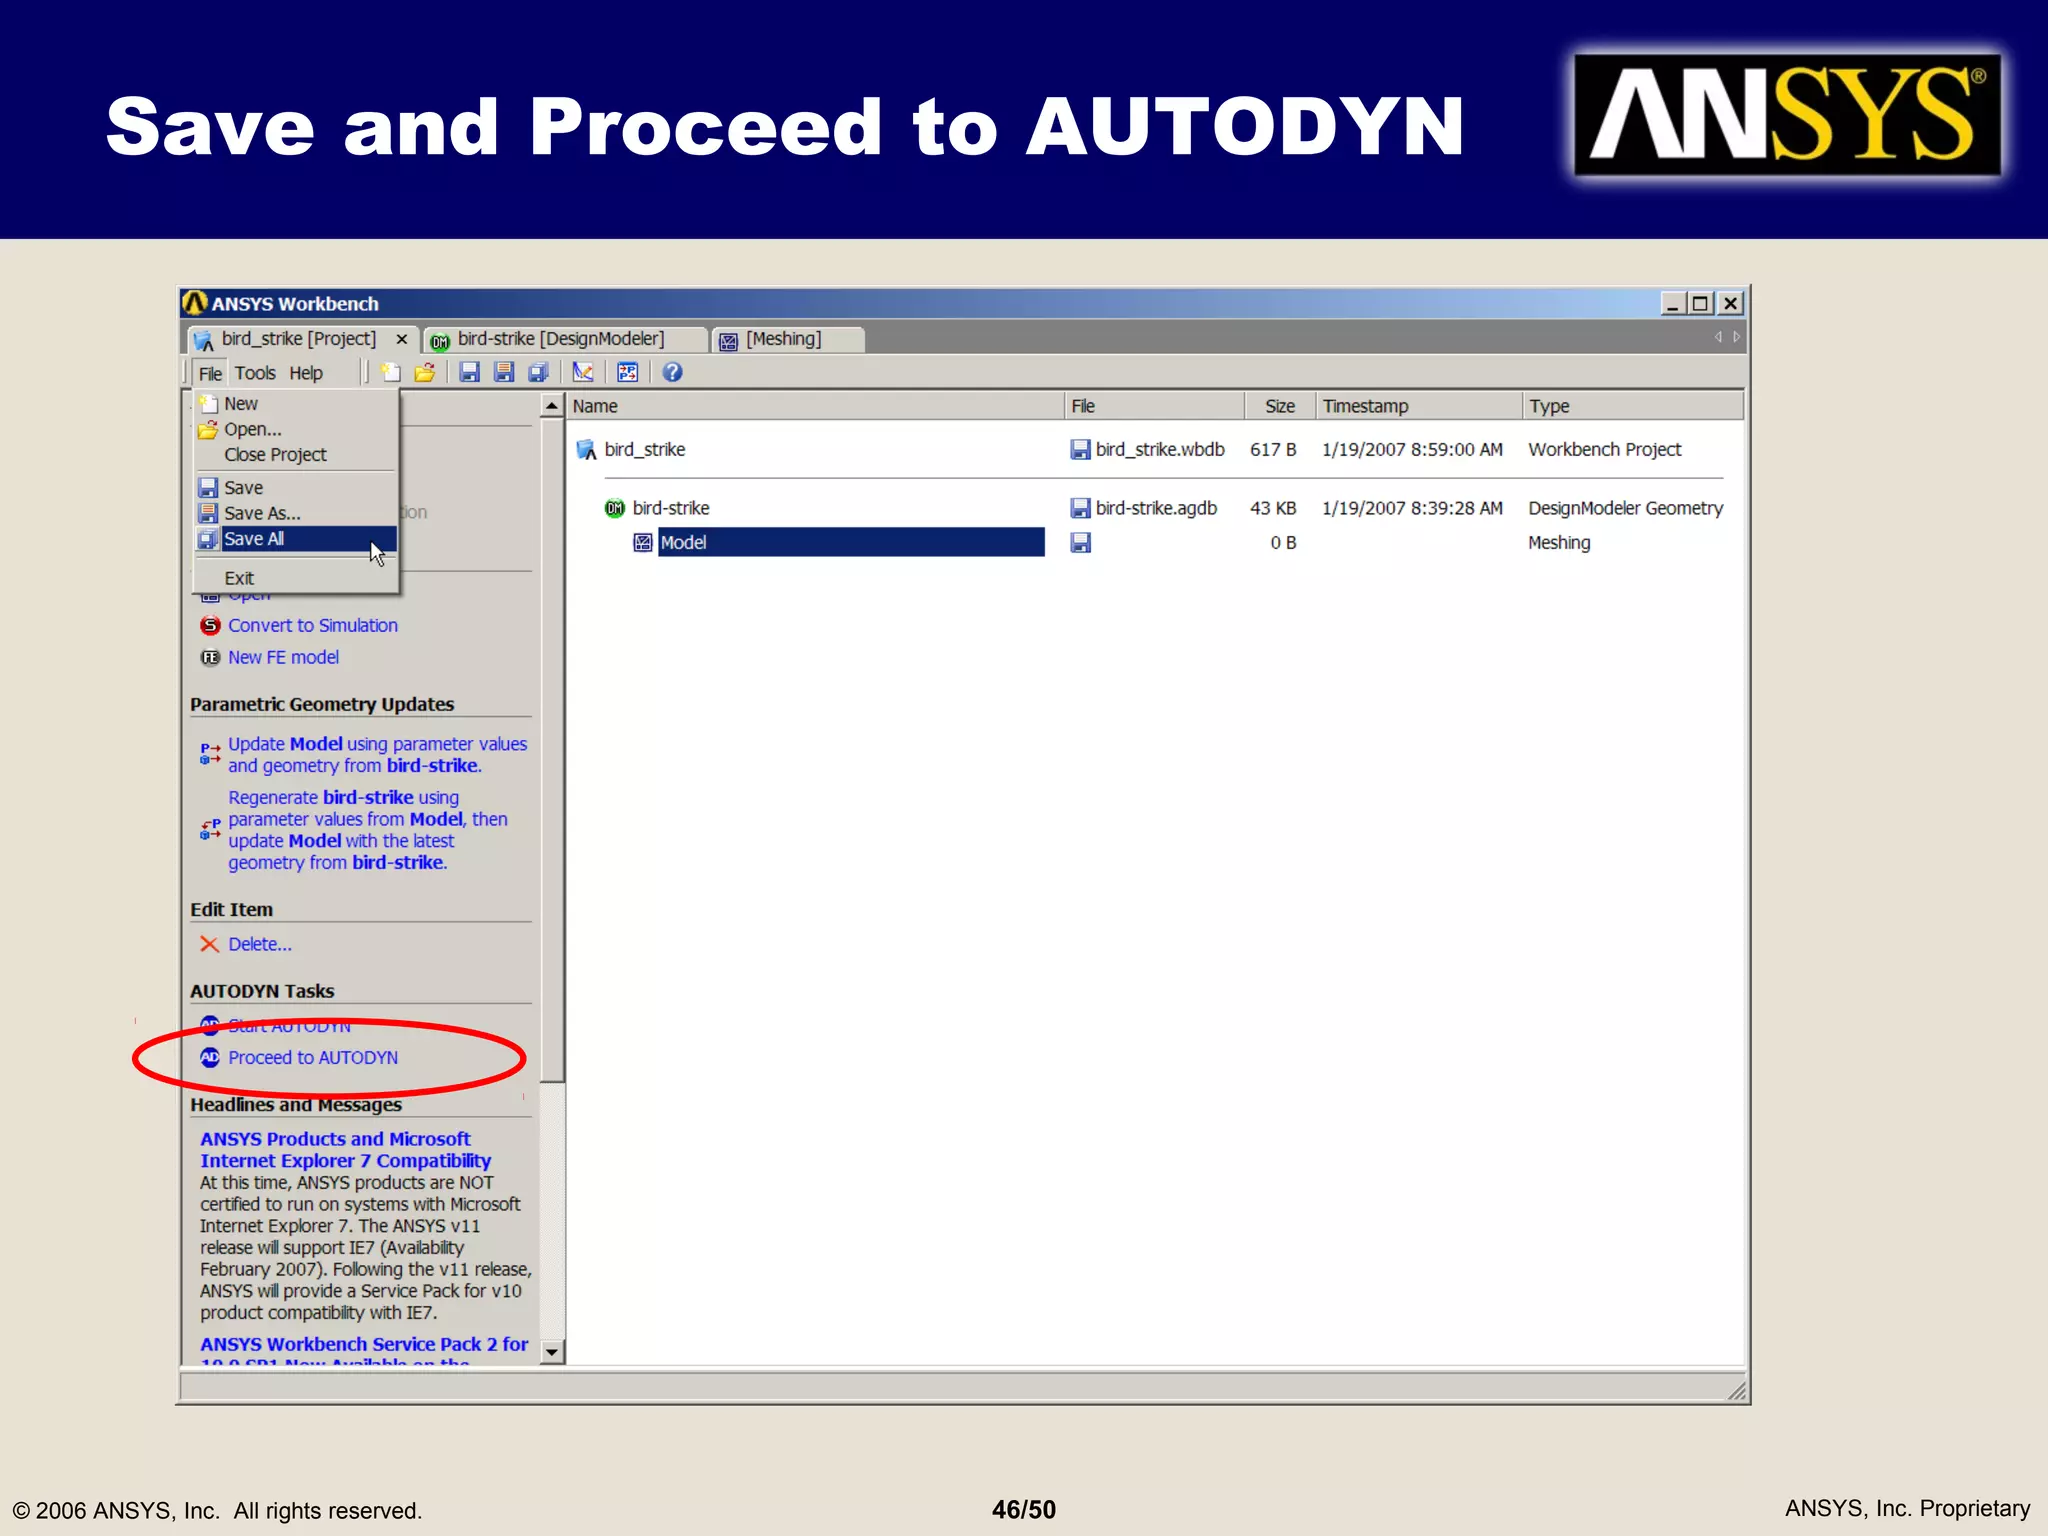The width and height of the screenshot is (2048, 1536).
Task: Click the Proceed to AUTODYN link
Action: click(x=313, y=1057)
